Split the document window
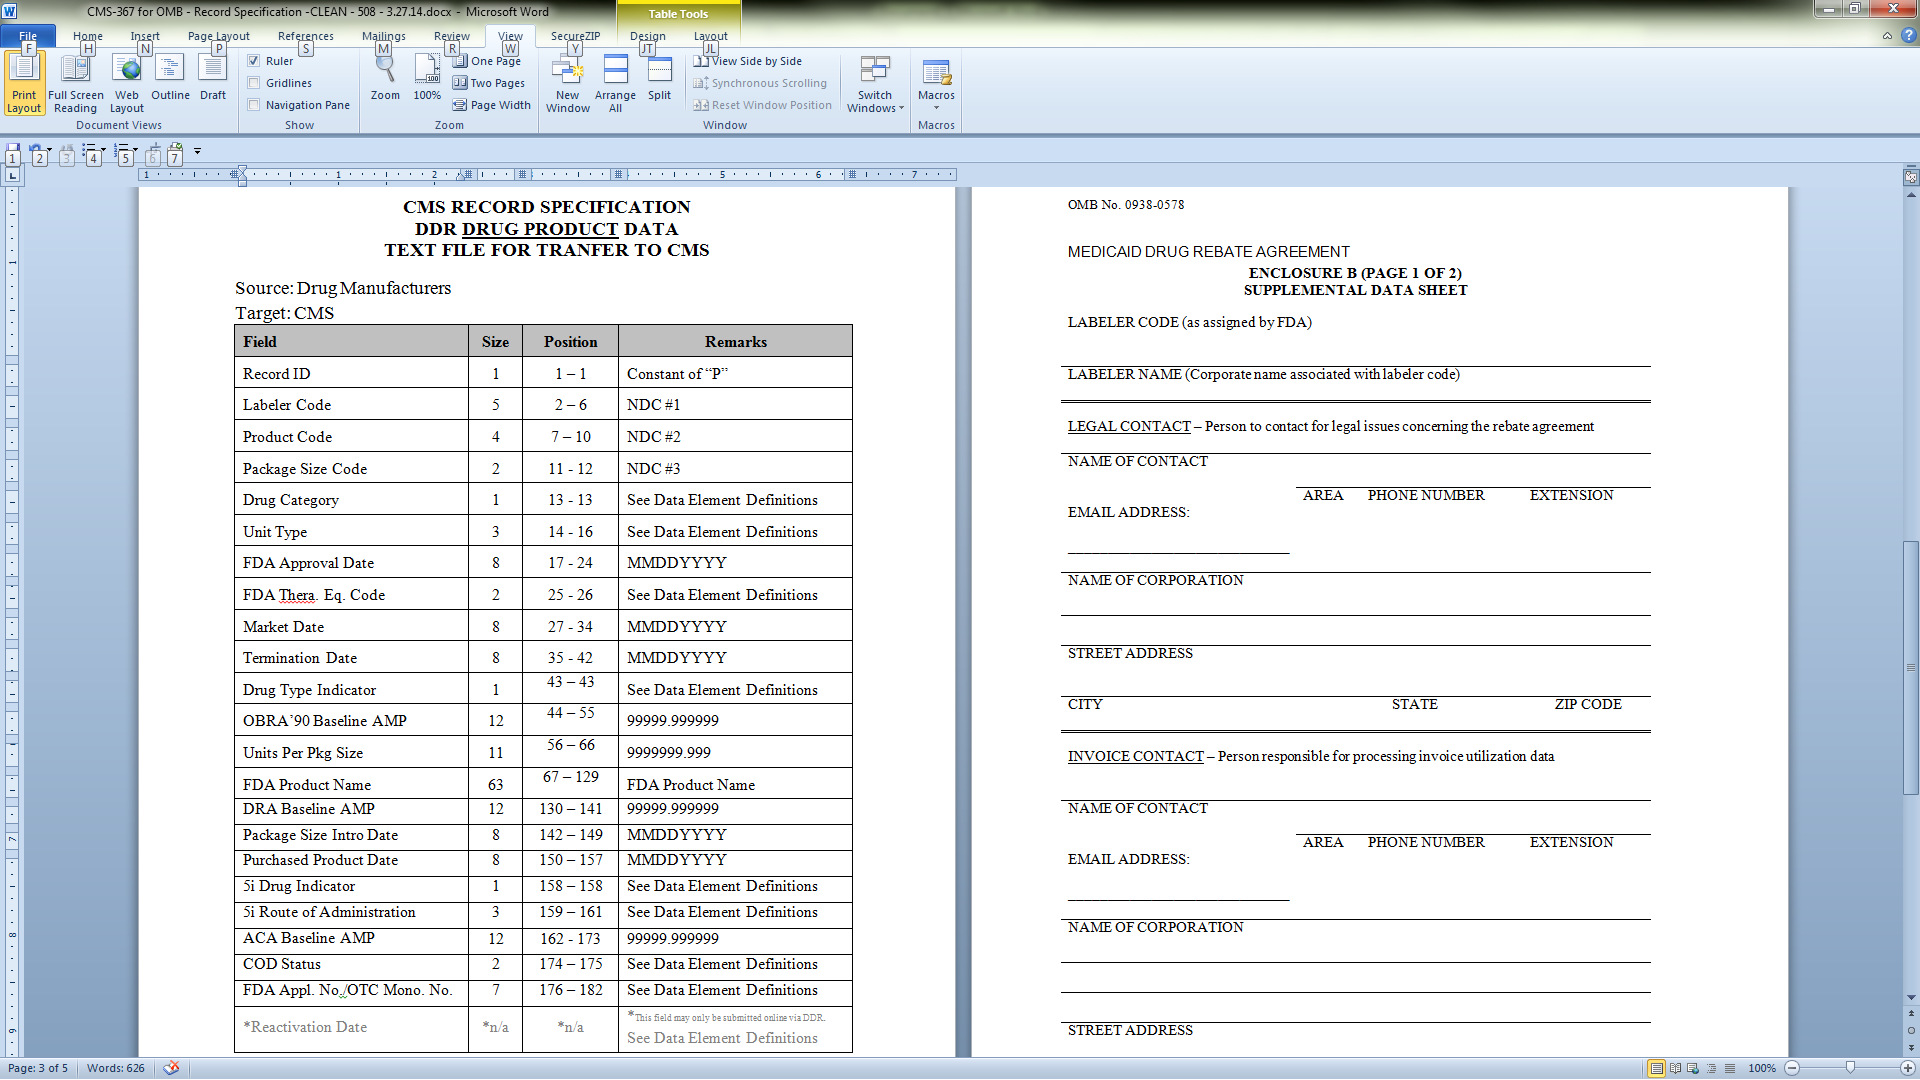Screen dimensions: 1920x1080 [x=659, y=80]
